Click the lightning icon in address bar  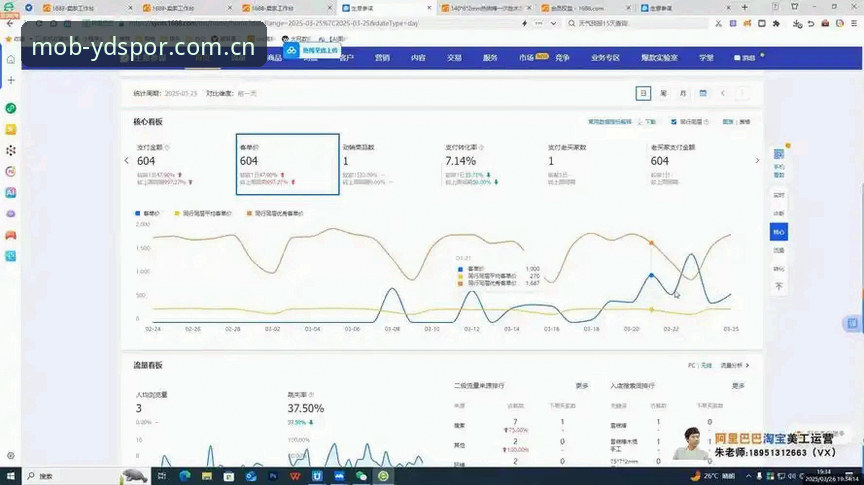[x=524, y=24]
